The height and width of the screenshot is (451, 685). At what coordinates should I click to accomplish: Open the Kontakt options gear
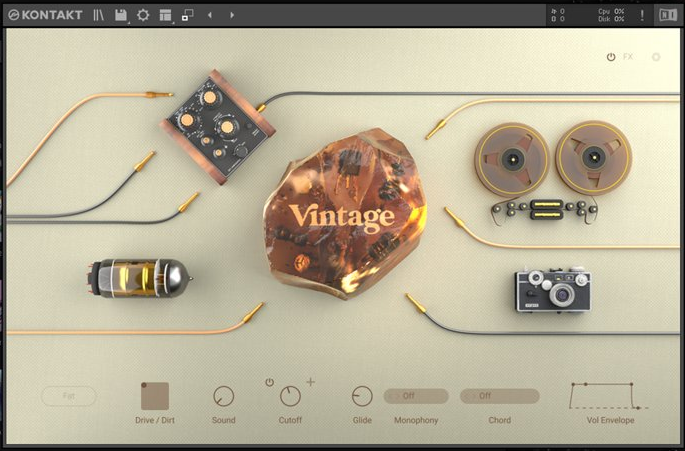click(143, 15)
